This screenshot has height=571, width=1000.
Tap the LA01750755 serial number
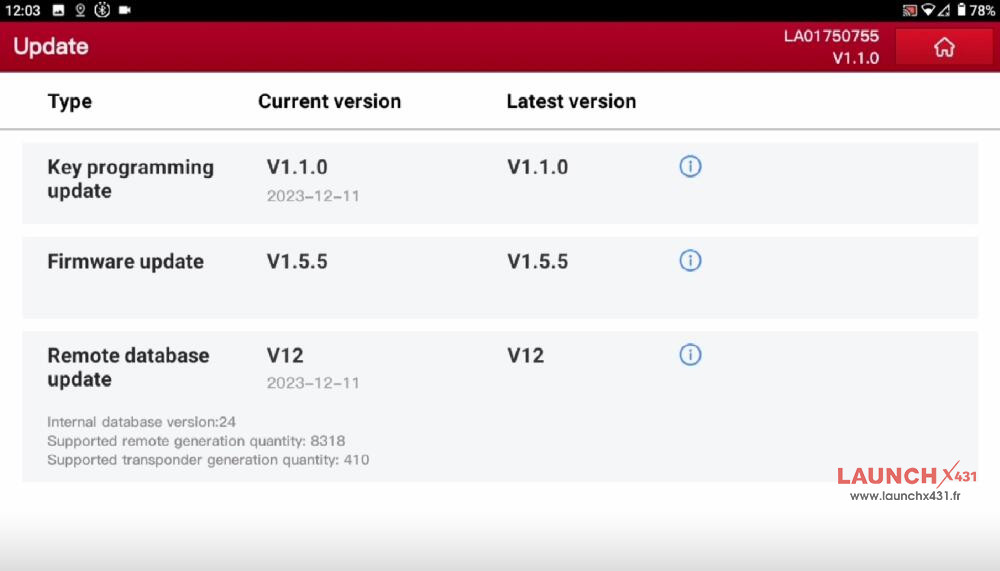(x=831, y=36)
